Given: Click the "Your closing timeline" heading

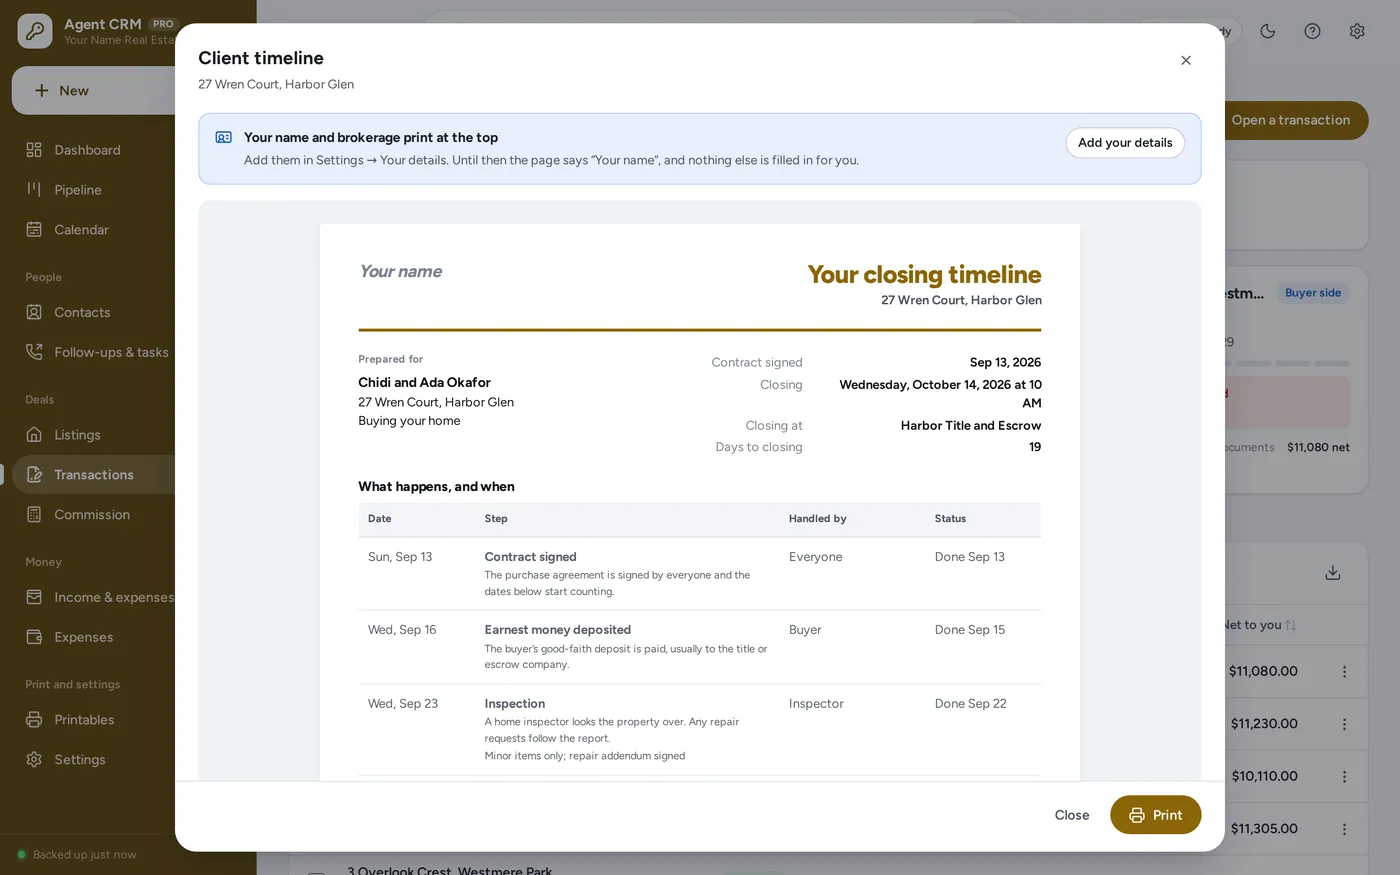Looking at the screenshot, I should point(924,274).
